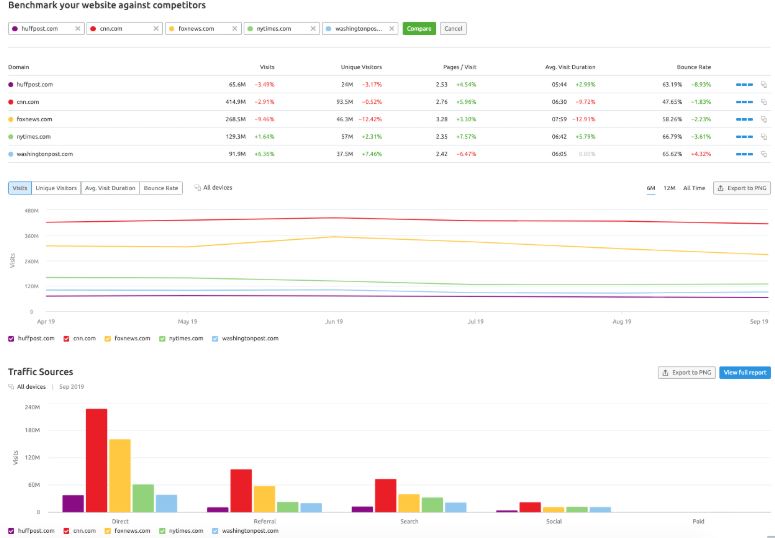Click the copy icon in washingtonpost.com row
The width and height of the screenshot is (775, 538).
764,154
